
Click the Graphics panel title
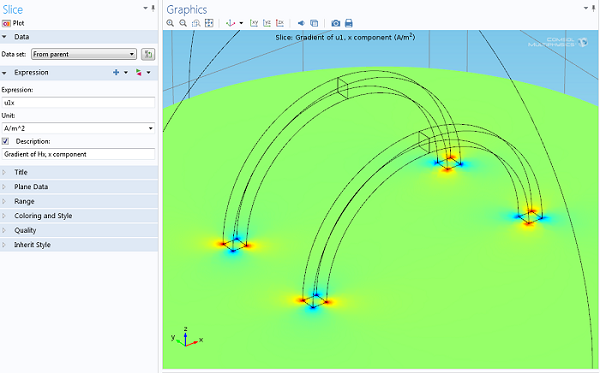[187, 10]
